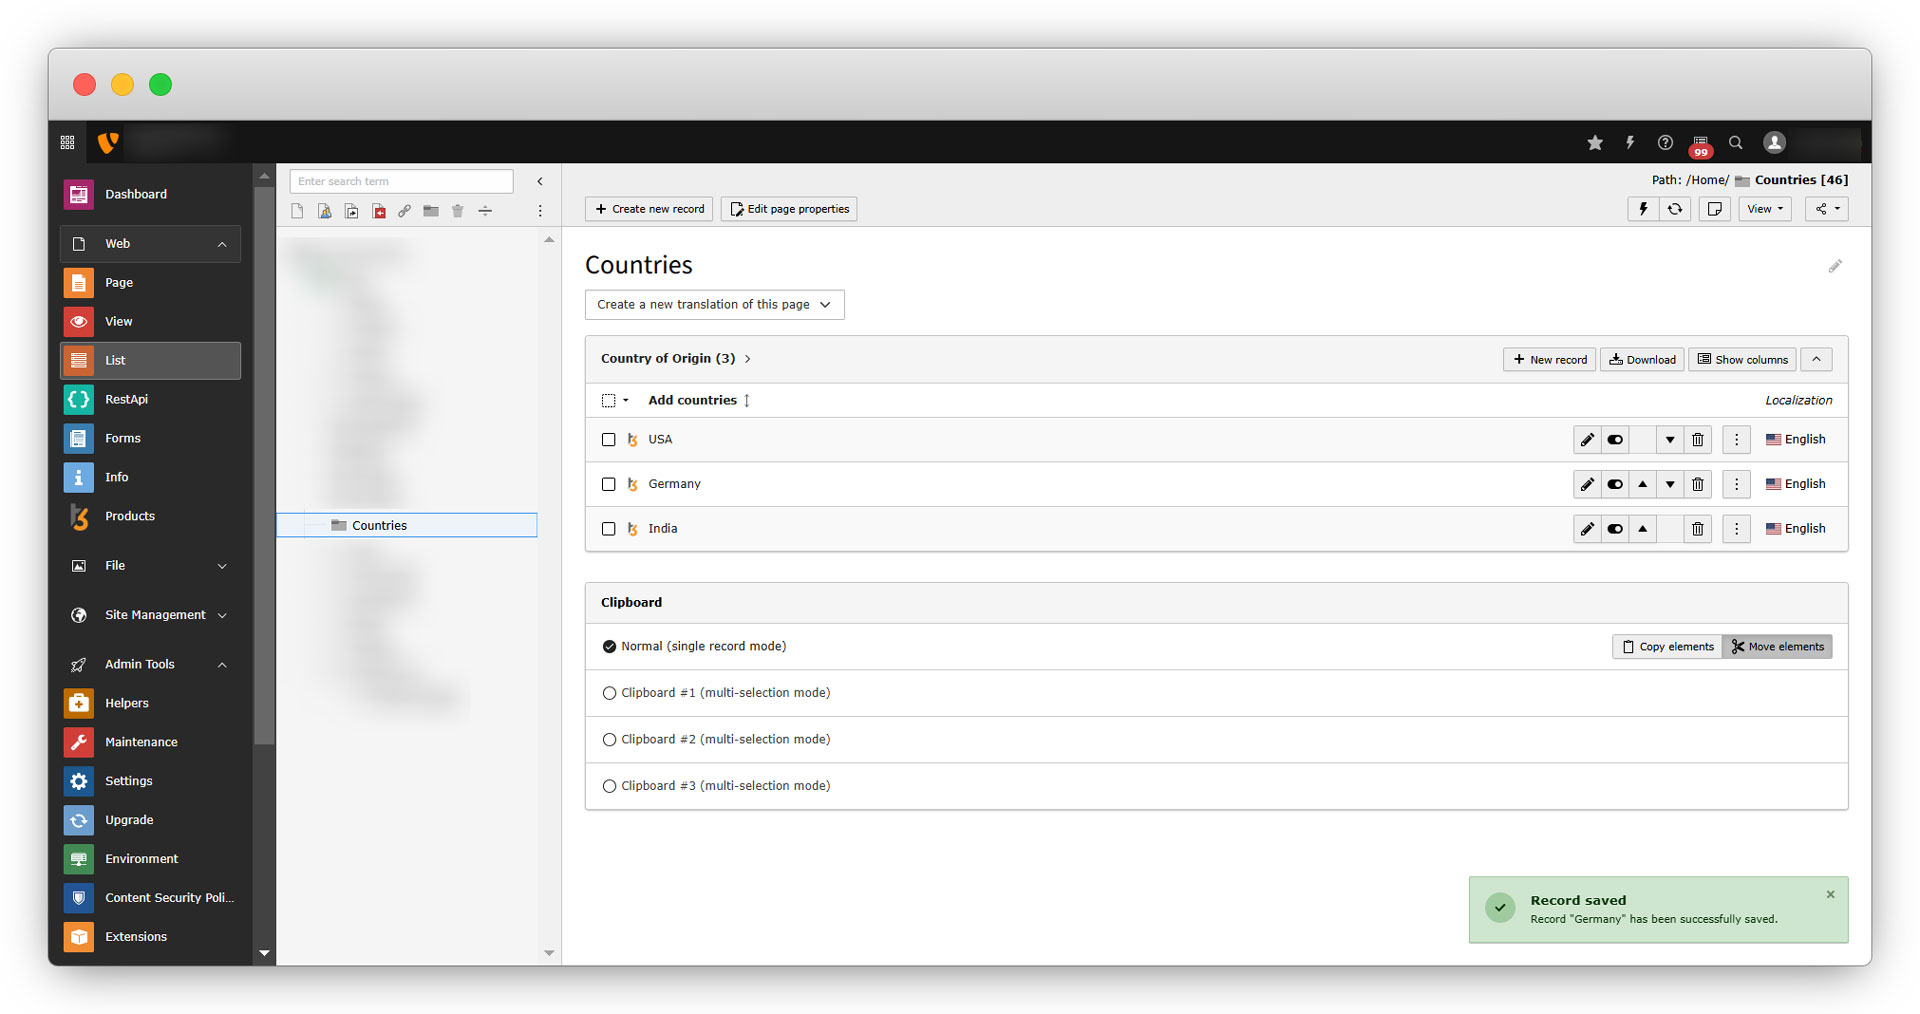Open the View dropdown menu
The width and height of the screenshot is (1920, 1014).
click(x=1764, y=209)
